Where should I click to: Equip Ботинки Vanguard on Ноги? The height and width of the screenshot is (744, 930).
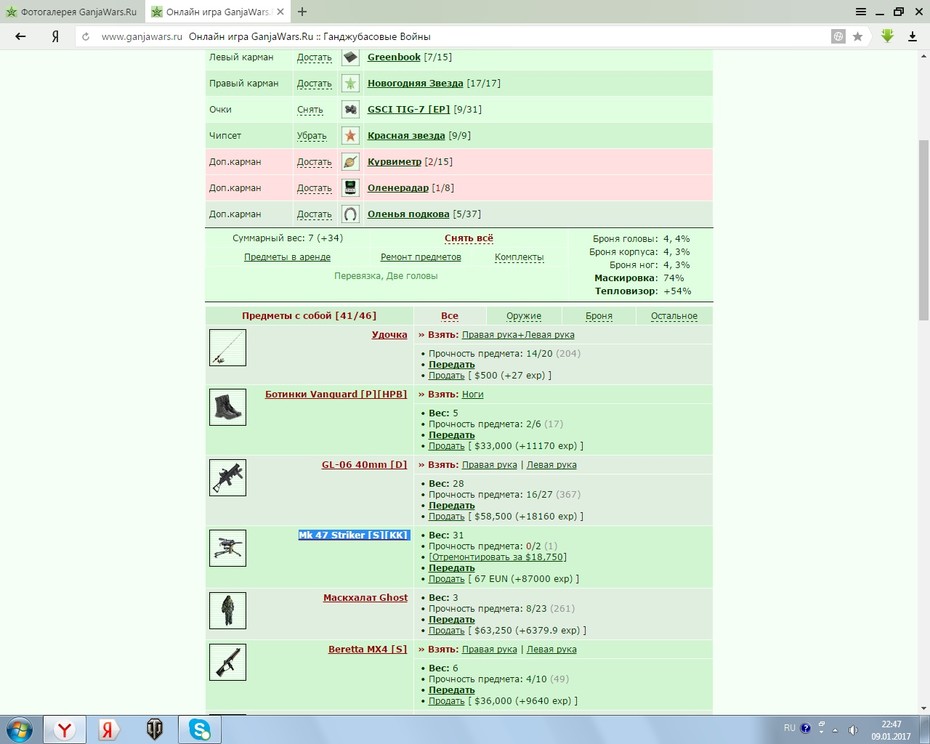click(472, 394)
